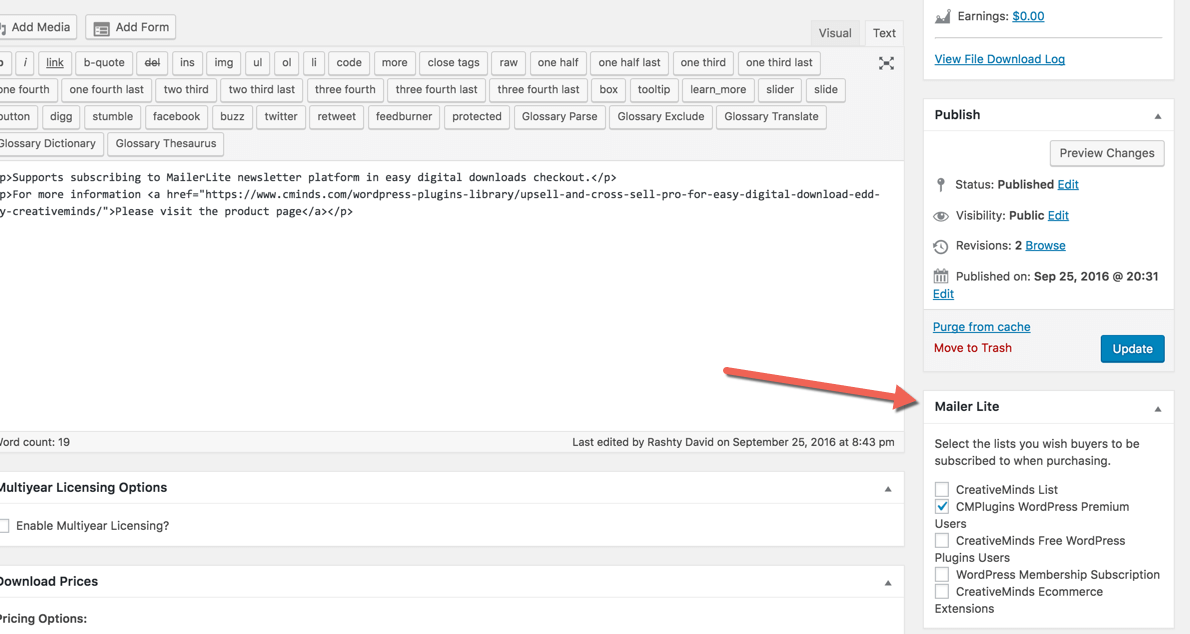Screen dimensions: 1190x634
Task: Check WordPress Membership Subscription list
Action: tap(942, 575)
